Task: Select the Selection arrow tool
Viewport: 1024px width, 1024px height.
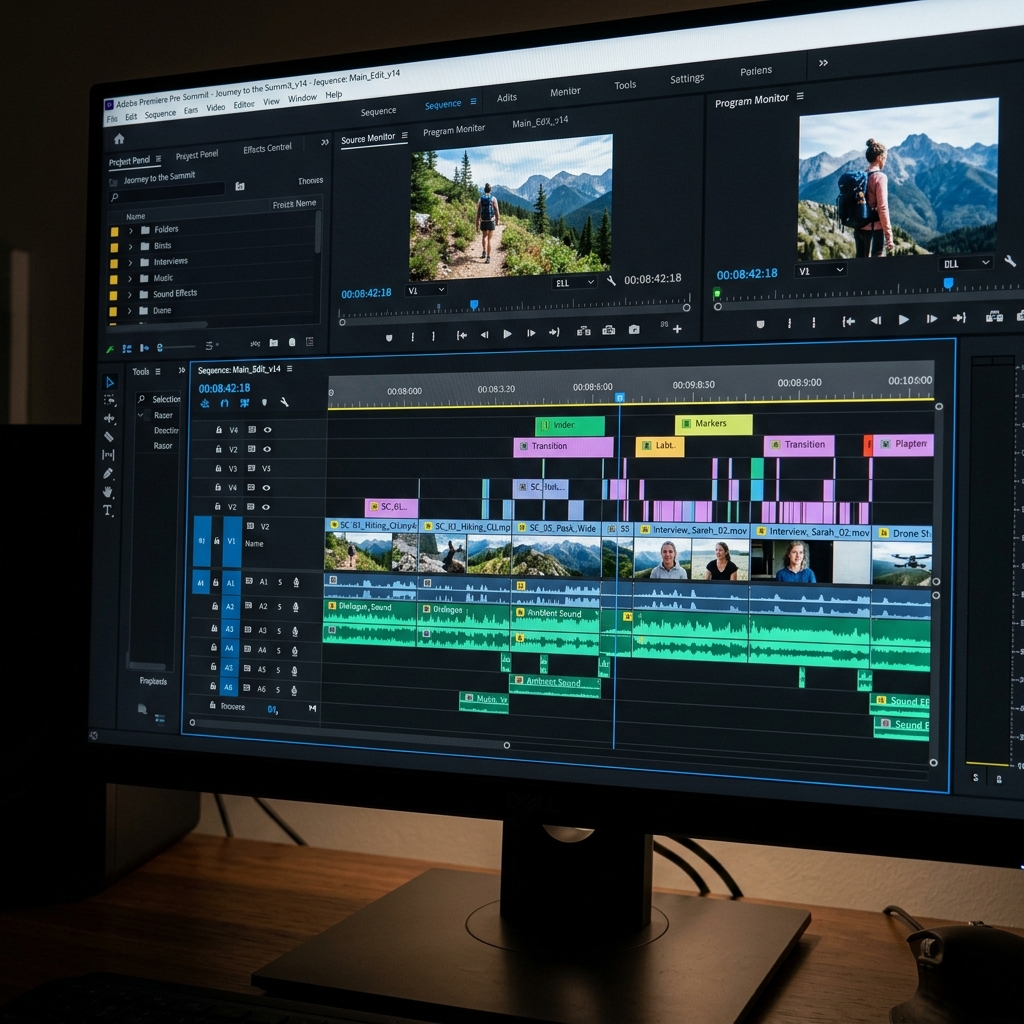Action: coord(110,382)
